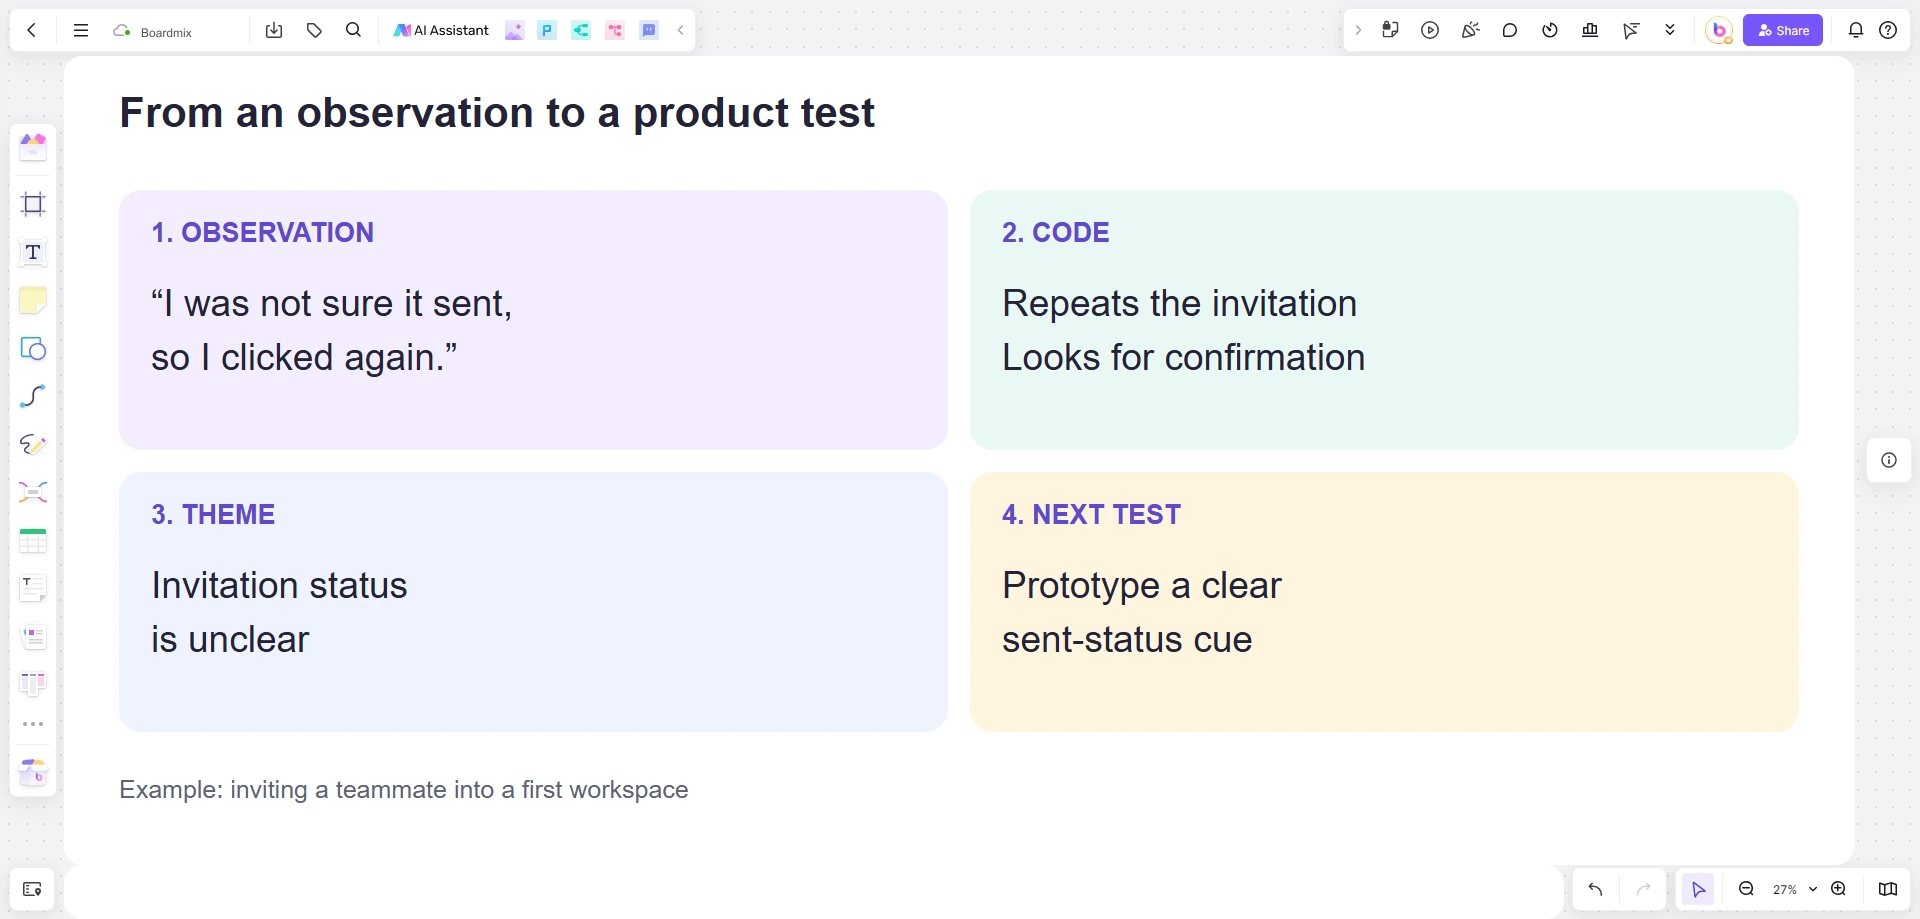The height and width of the screenshot is (919, 1920).
Task: Collapse the AI toolbar chevron
Action: pos(681,30)
